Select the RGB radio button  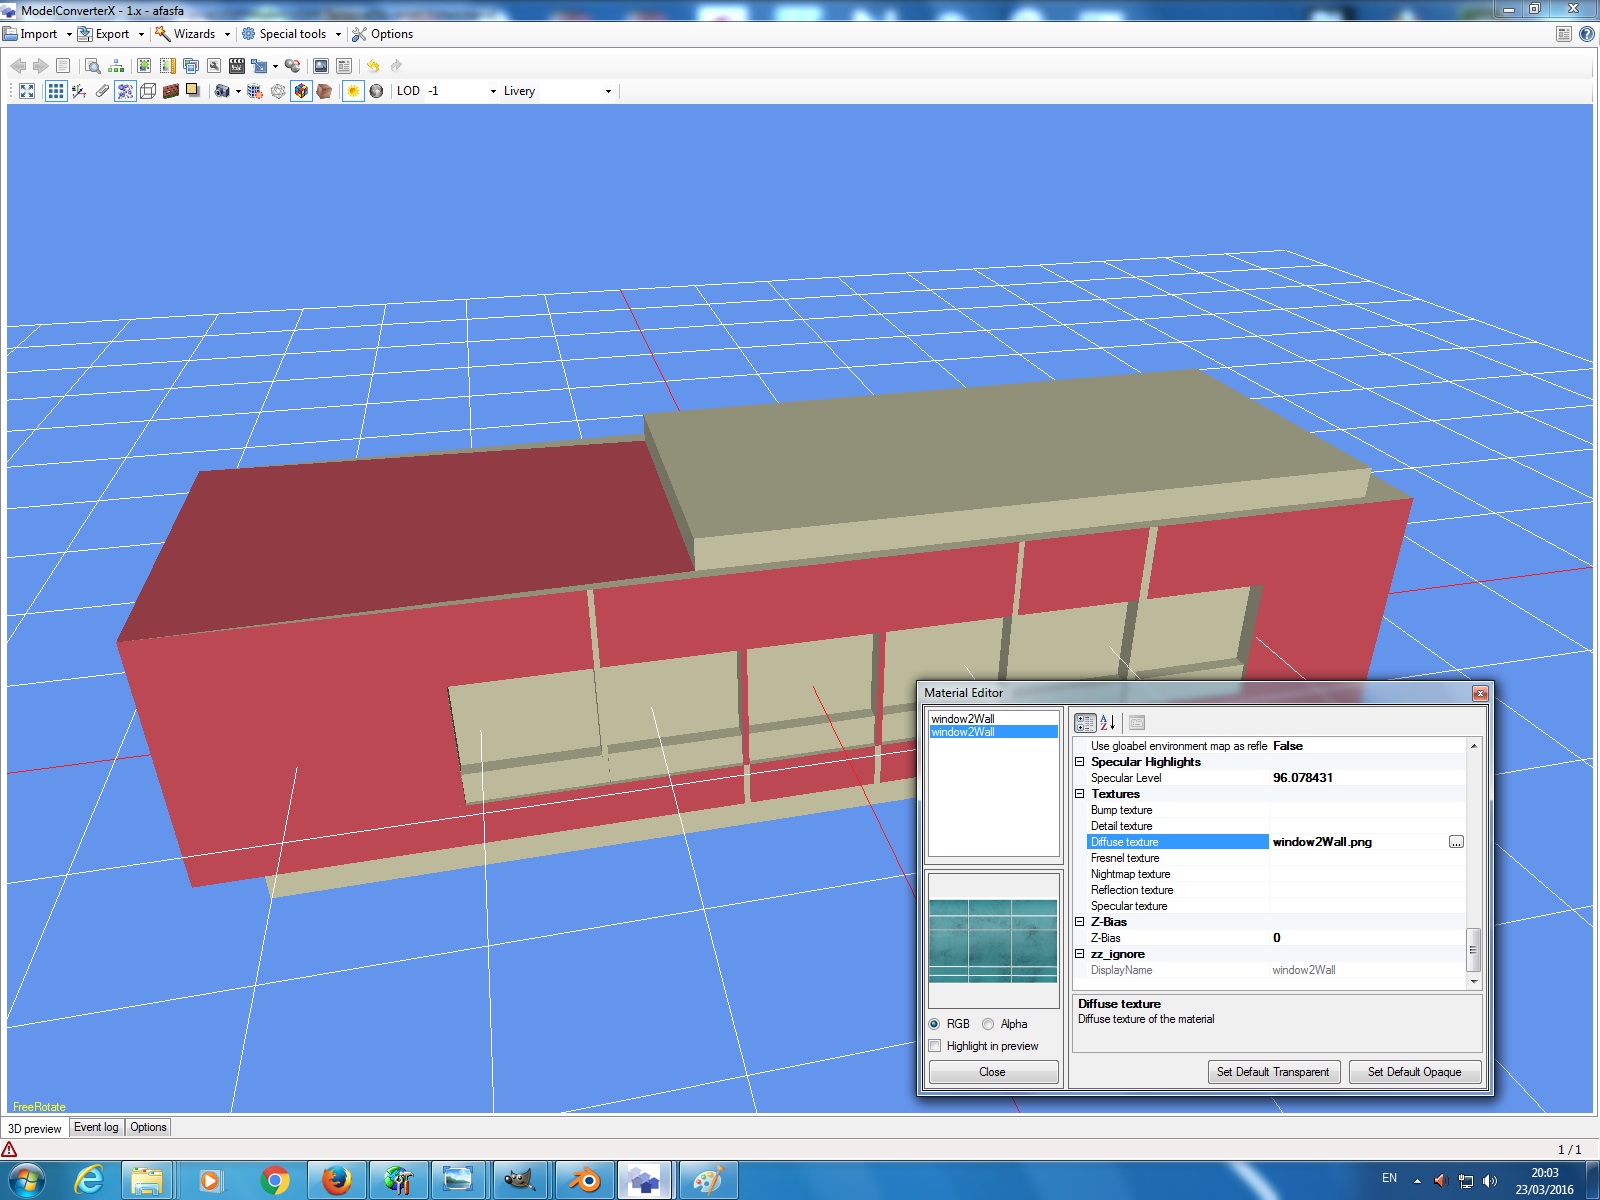934,1024
